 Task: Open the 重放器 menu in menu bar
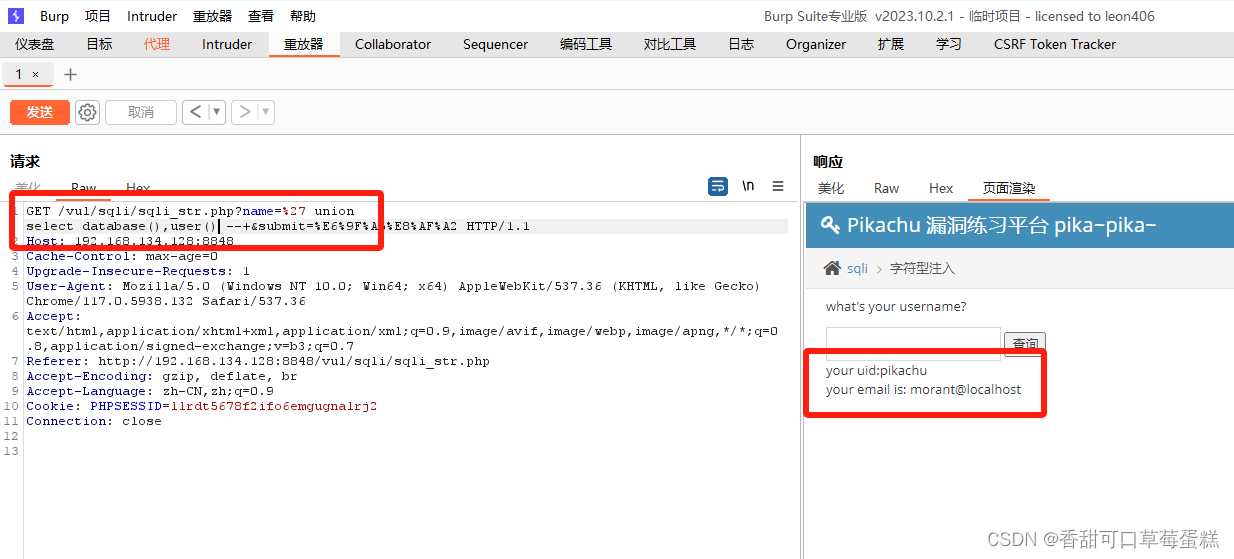212,16
